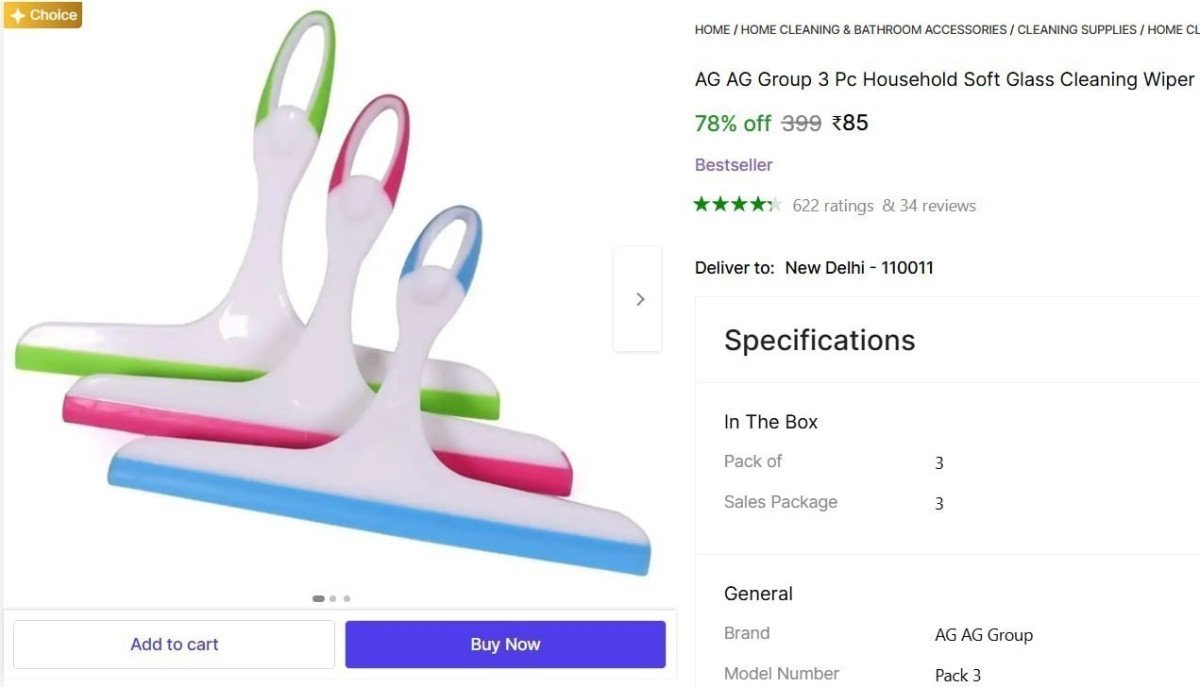Click the Specifications heading

(819, 340)
